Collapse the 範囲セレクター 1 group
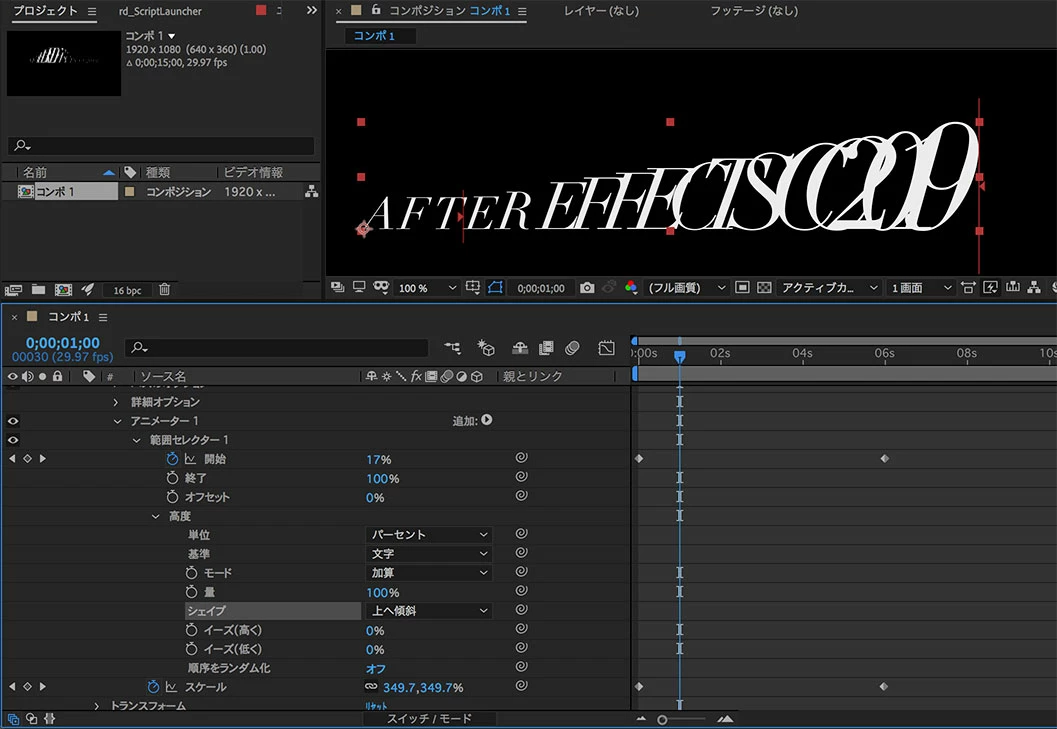This screenshot has width=1057, height=729. [136, 440]
